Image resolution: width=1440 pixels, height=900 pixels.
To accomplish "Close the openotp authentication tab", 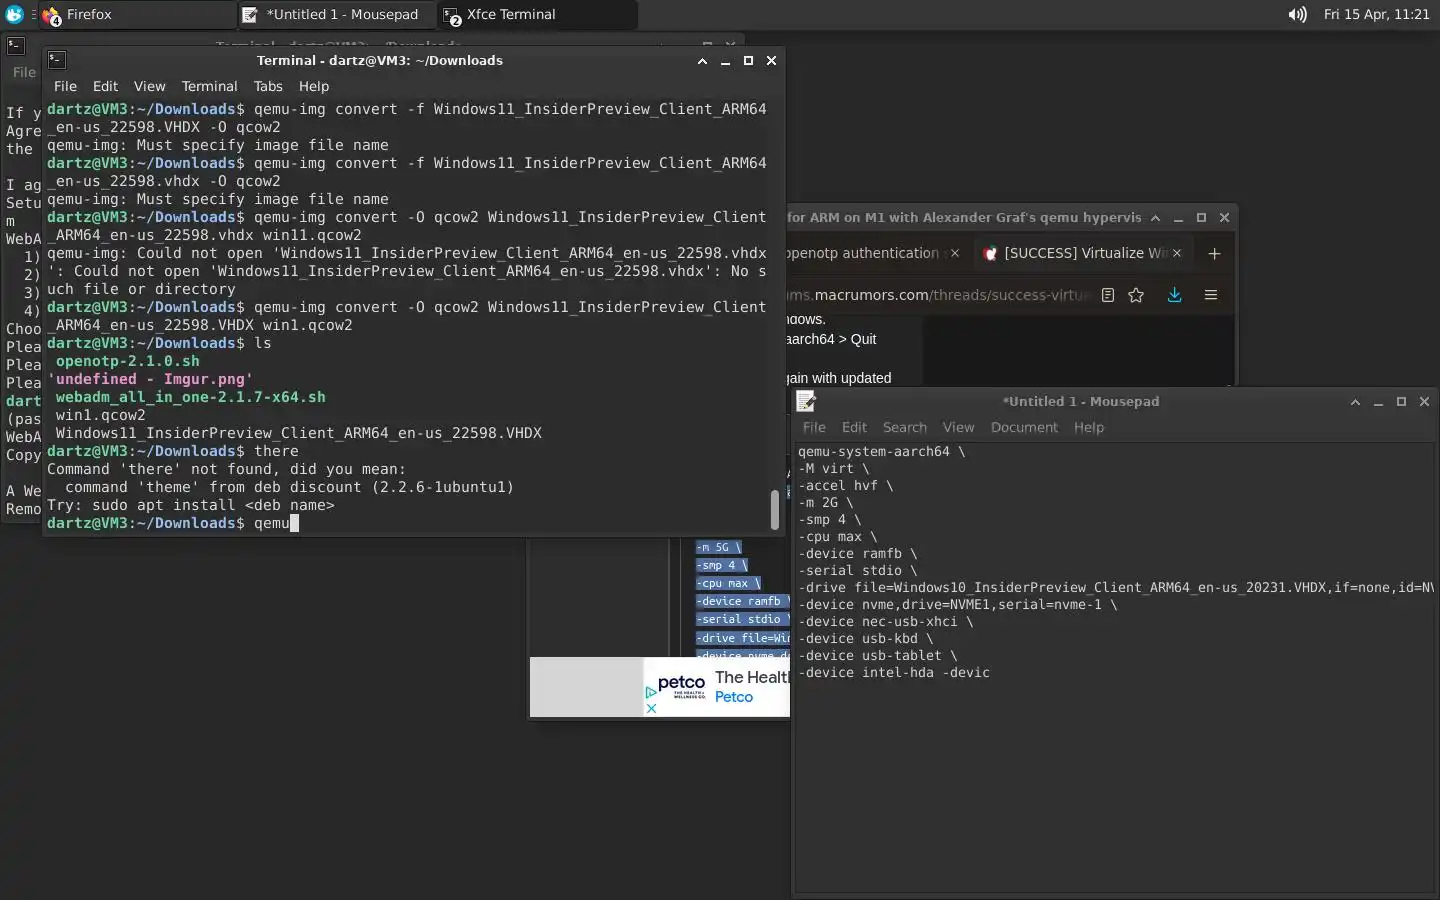I will [x=954, y=253].
